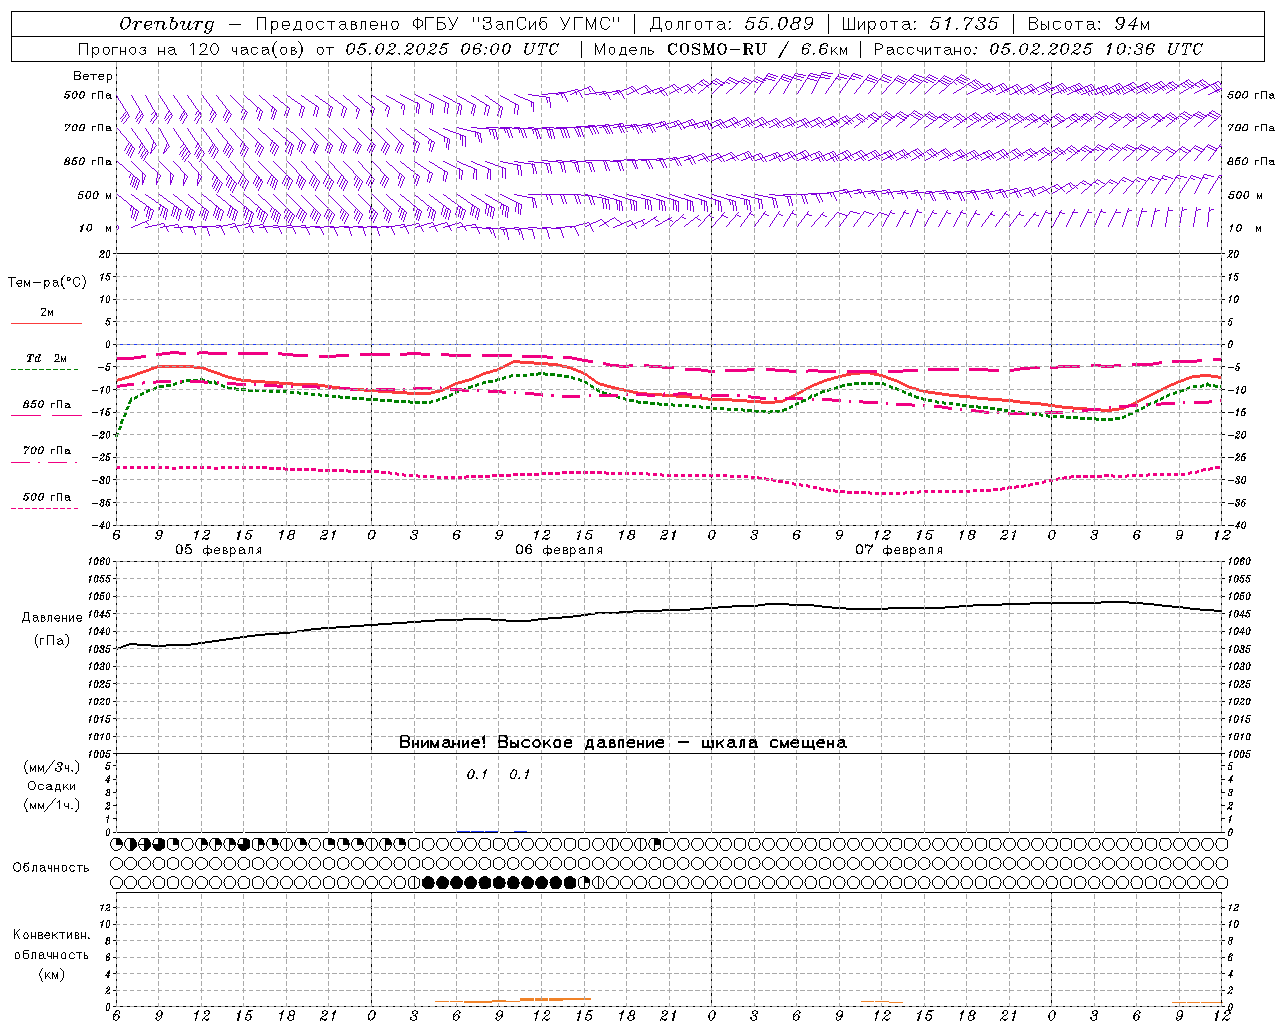The width and height of the screenshot is (1280, 1024).
Task: Click the station name Orenburg in the header
Action: (x=166, y=24)
